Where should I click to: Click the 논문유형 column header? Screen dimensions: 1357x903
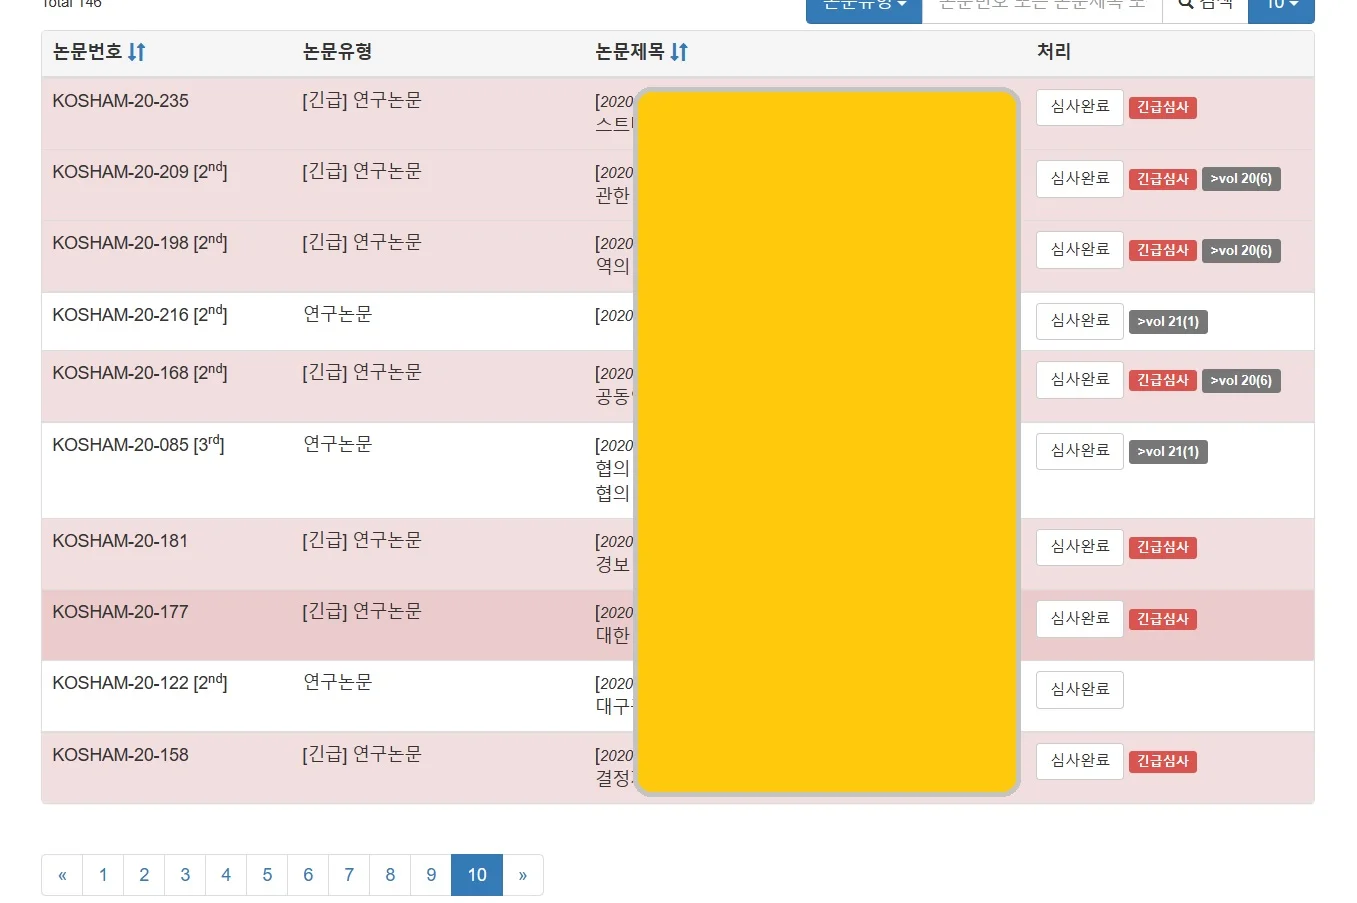pyautogui.click(x=337, y=52)
